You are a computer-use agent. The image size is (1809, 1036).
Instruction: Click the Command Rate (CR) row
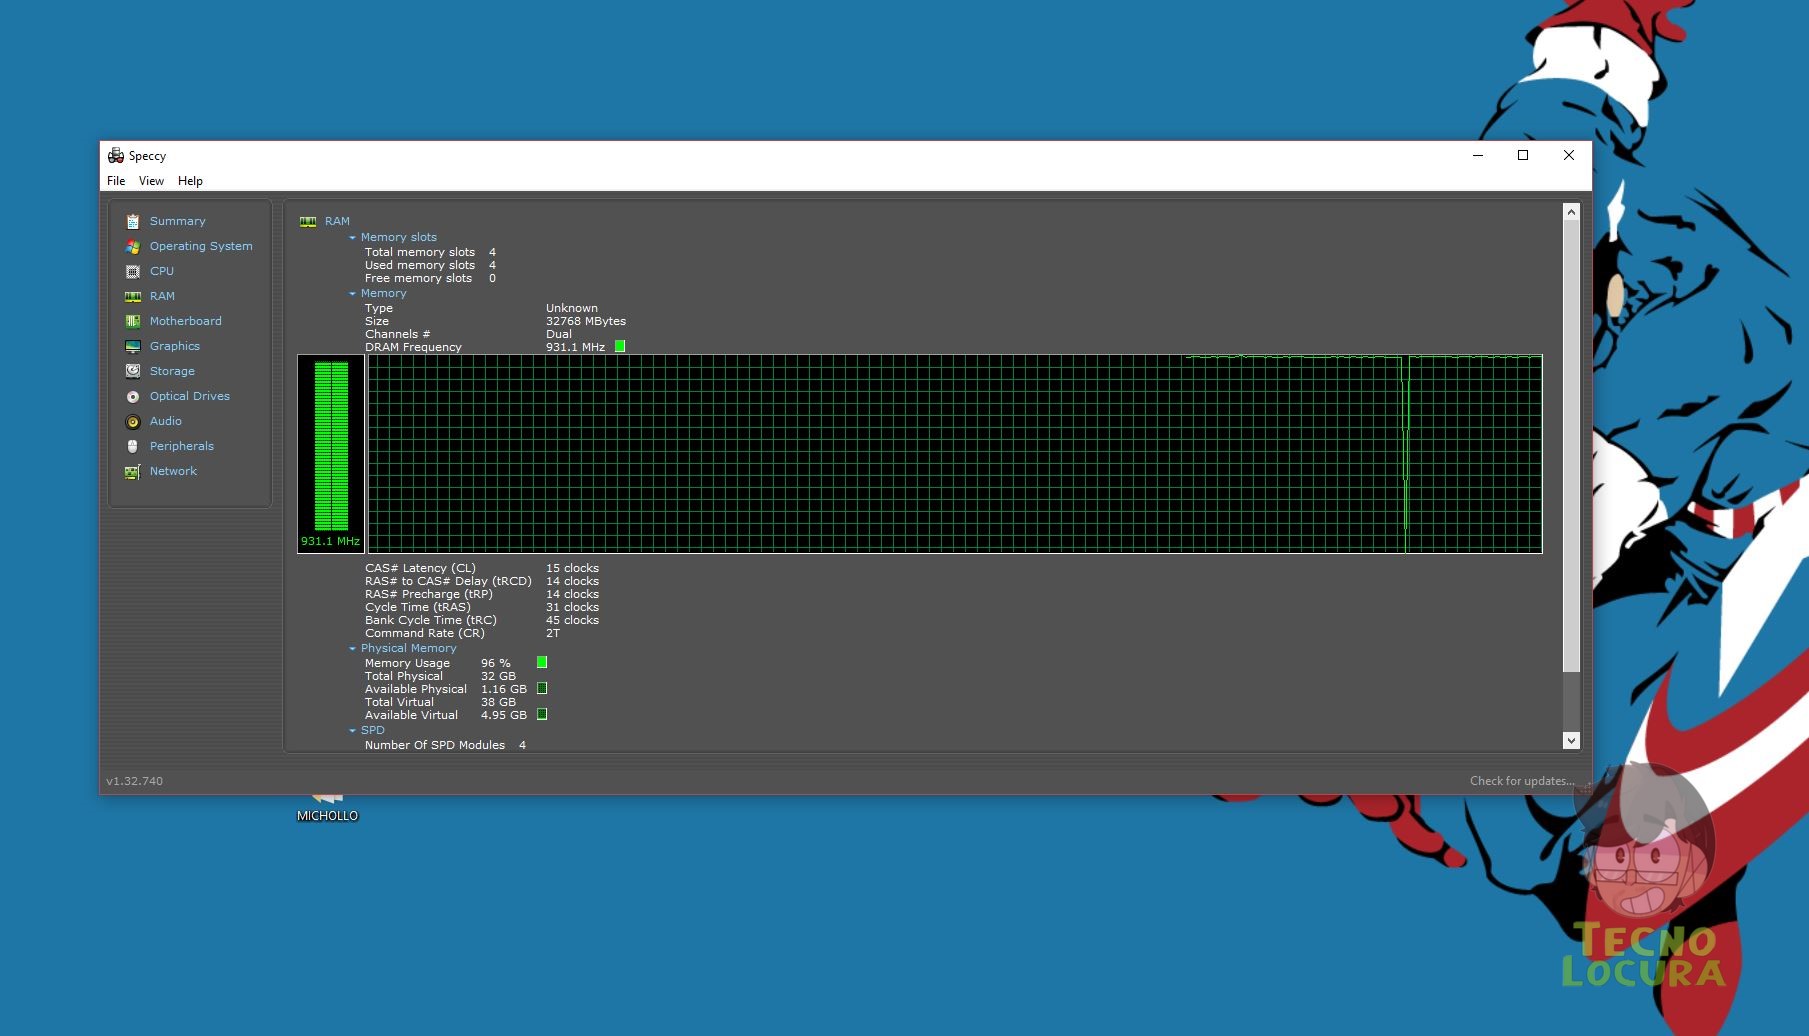[x=462, y=633]
